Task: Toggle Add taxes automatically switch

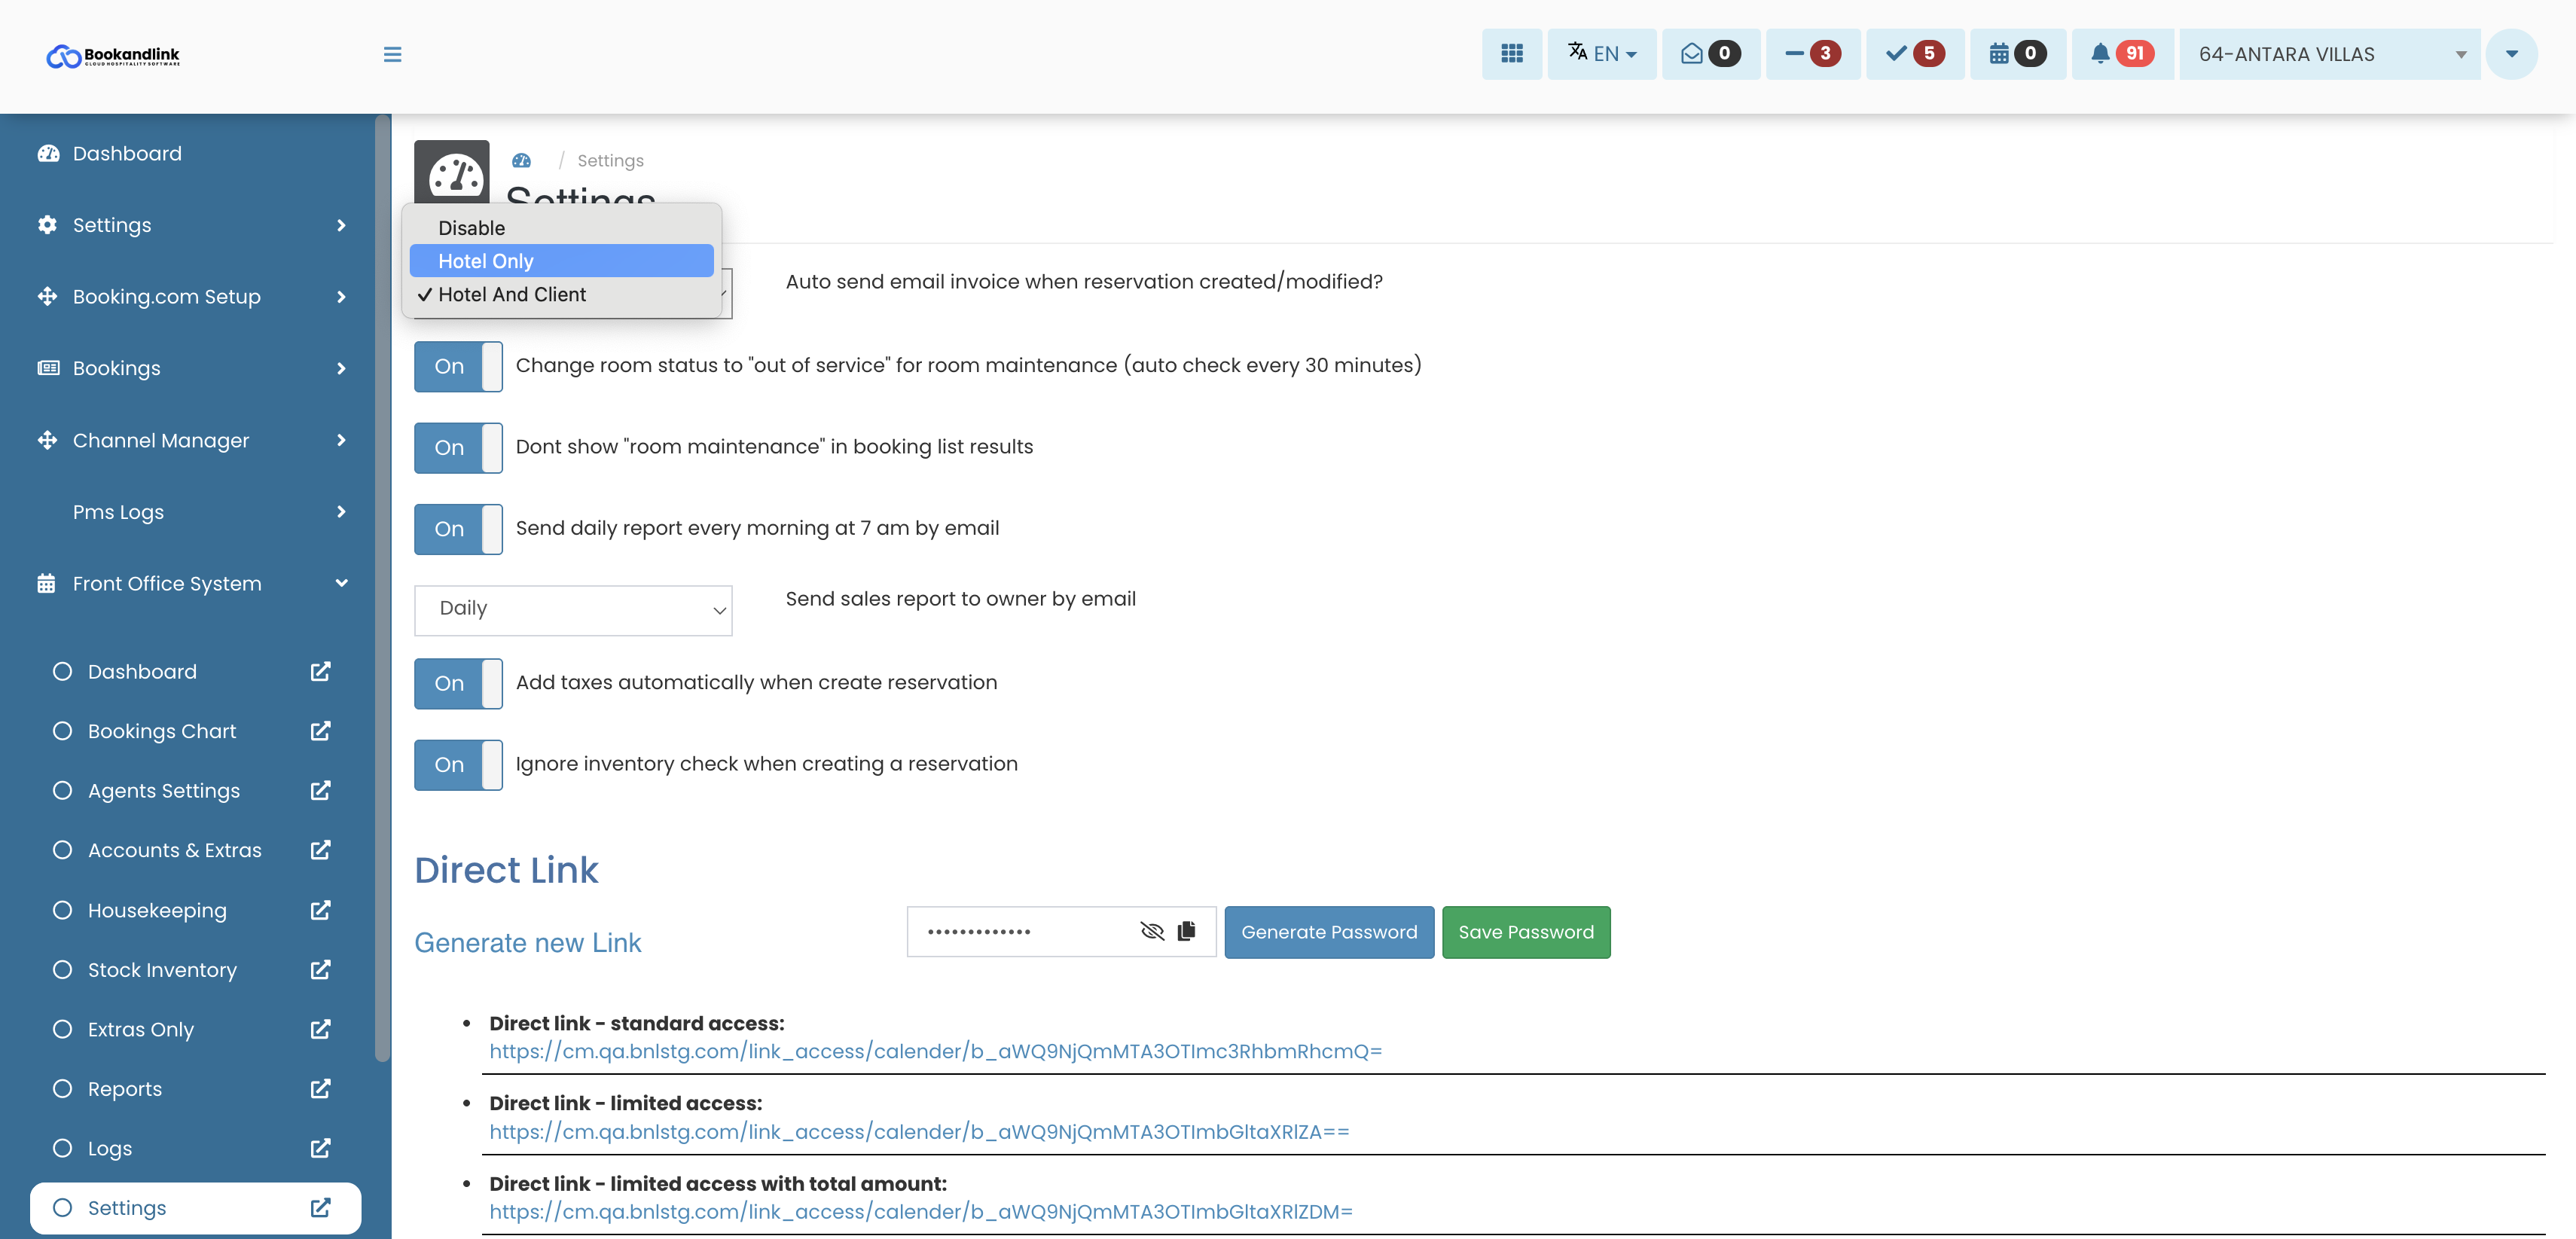Action: [458, 683]
